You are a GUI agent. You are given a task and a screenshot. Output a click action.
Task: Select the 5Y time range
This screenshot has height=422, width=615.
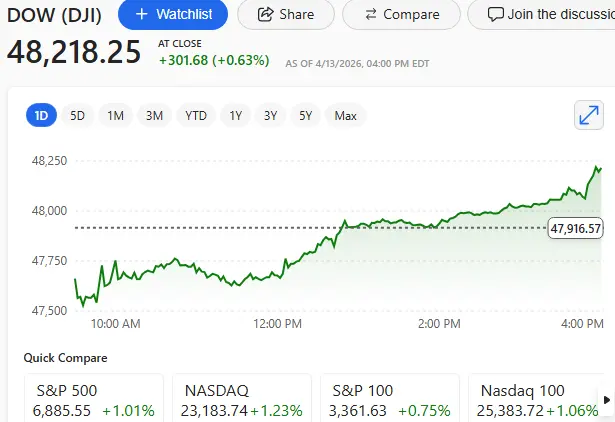pyautogui.click(x=306, y=116)
